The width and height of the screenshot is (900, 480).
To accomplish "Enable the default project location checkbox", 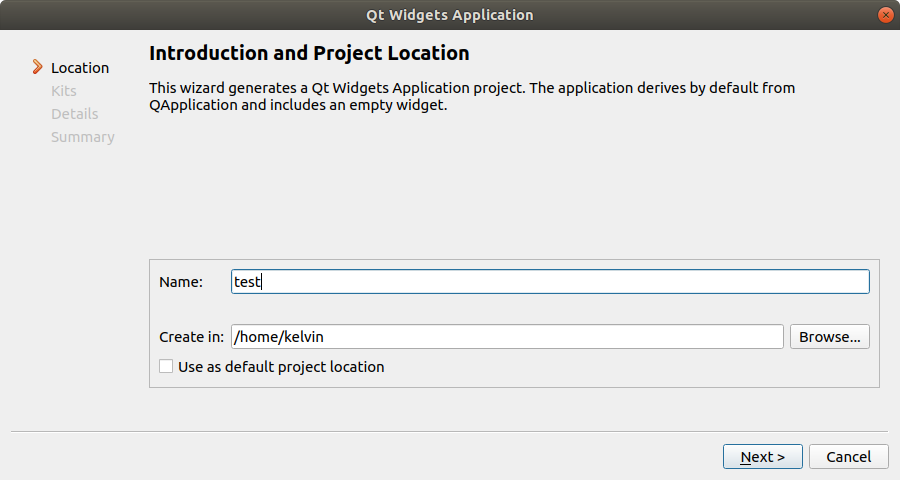I will 167,367.
